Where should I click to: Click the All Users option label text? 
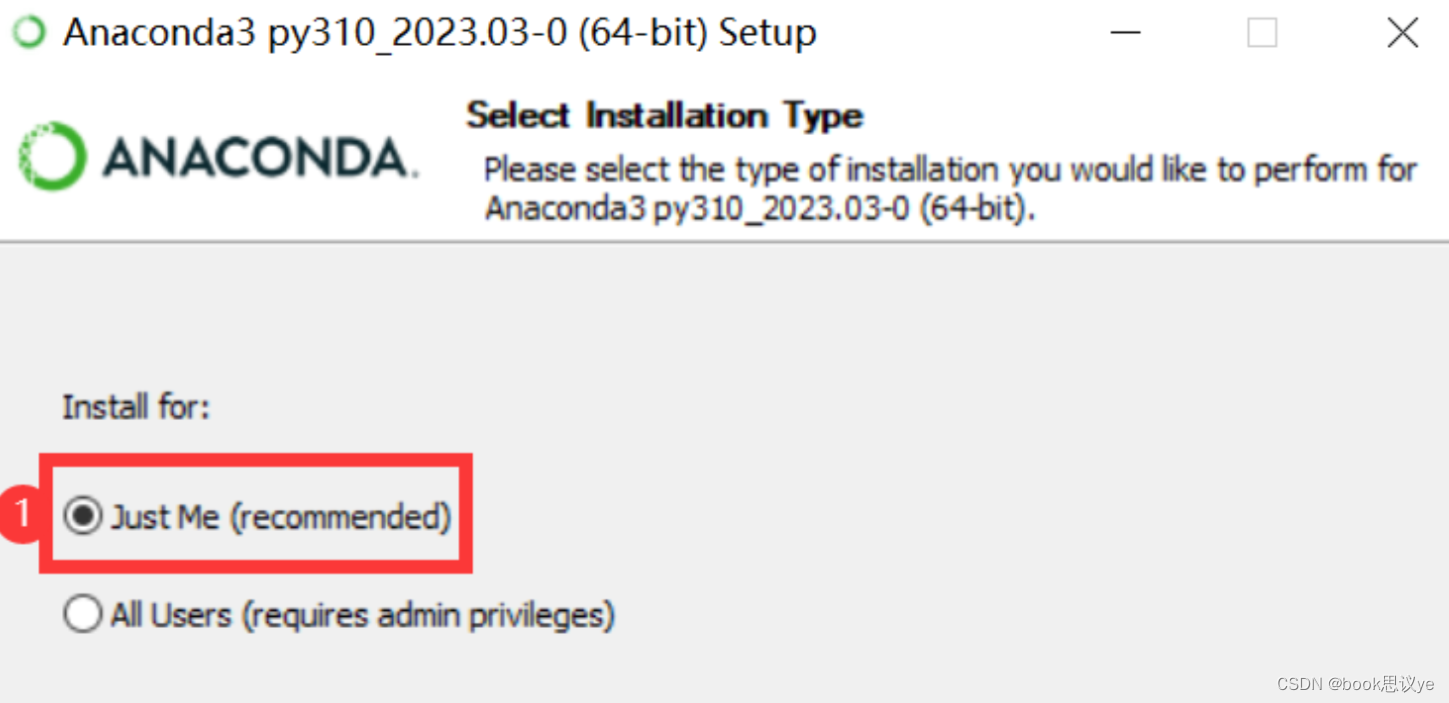coord(363,614)
